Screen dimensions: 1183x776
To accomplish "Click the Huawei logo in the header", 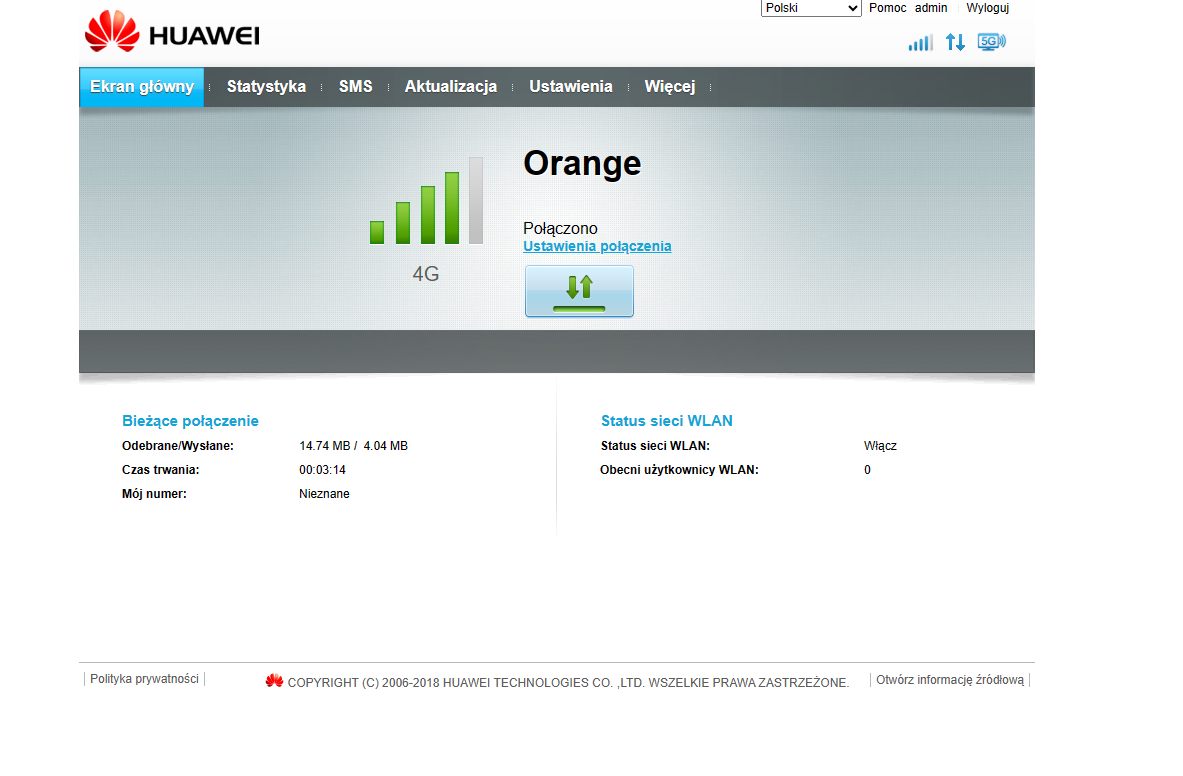I will point(170,32).
